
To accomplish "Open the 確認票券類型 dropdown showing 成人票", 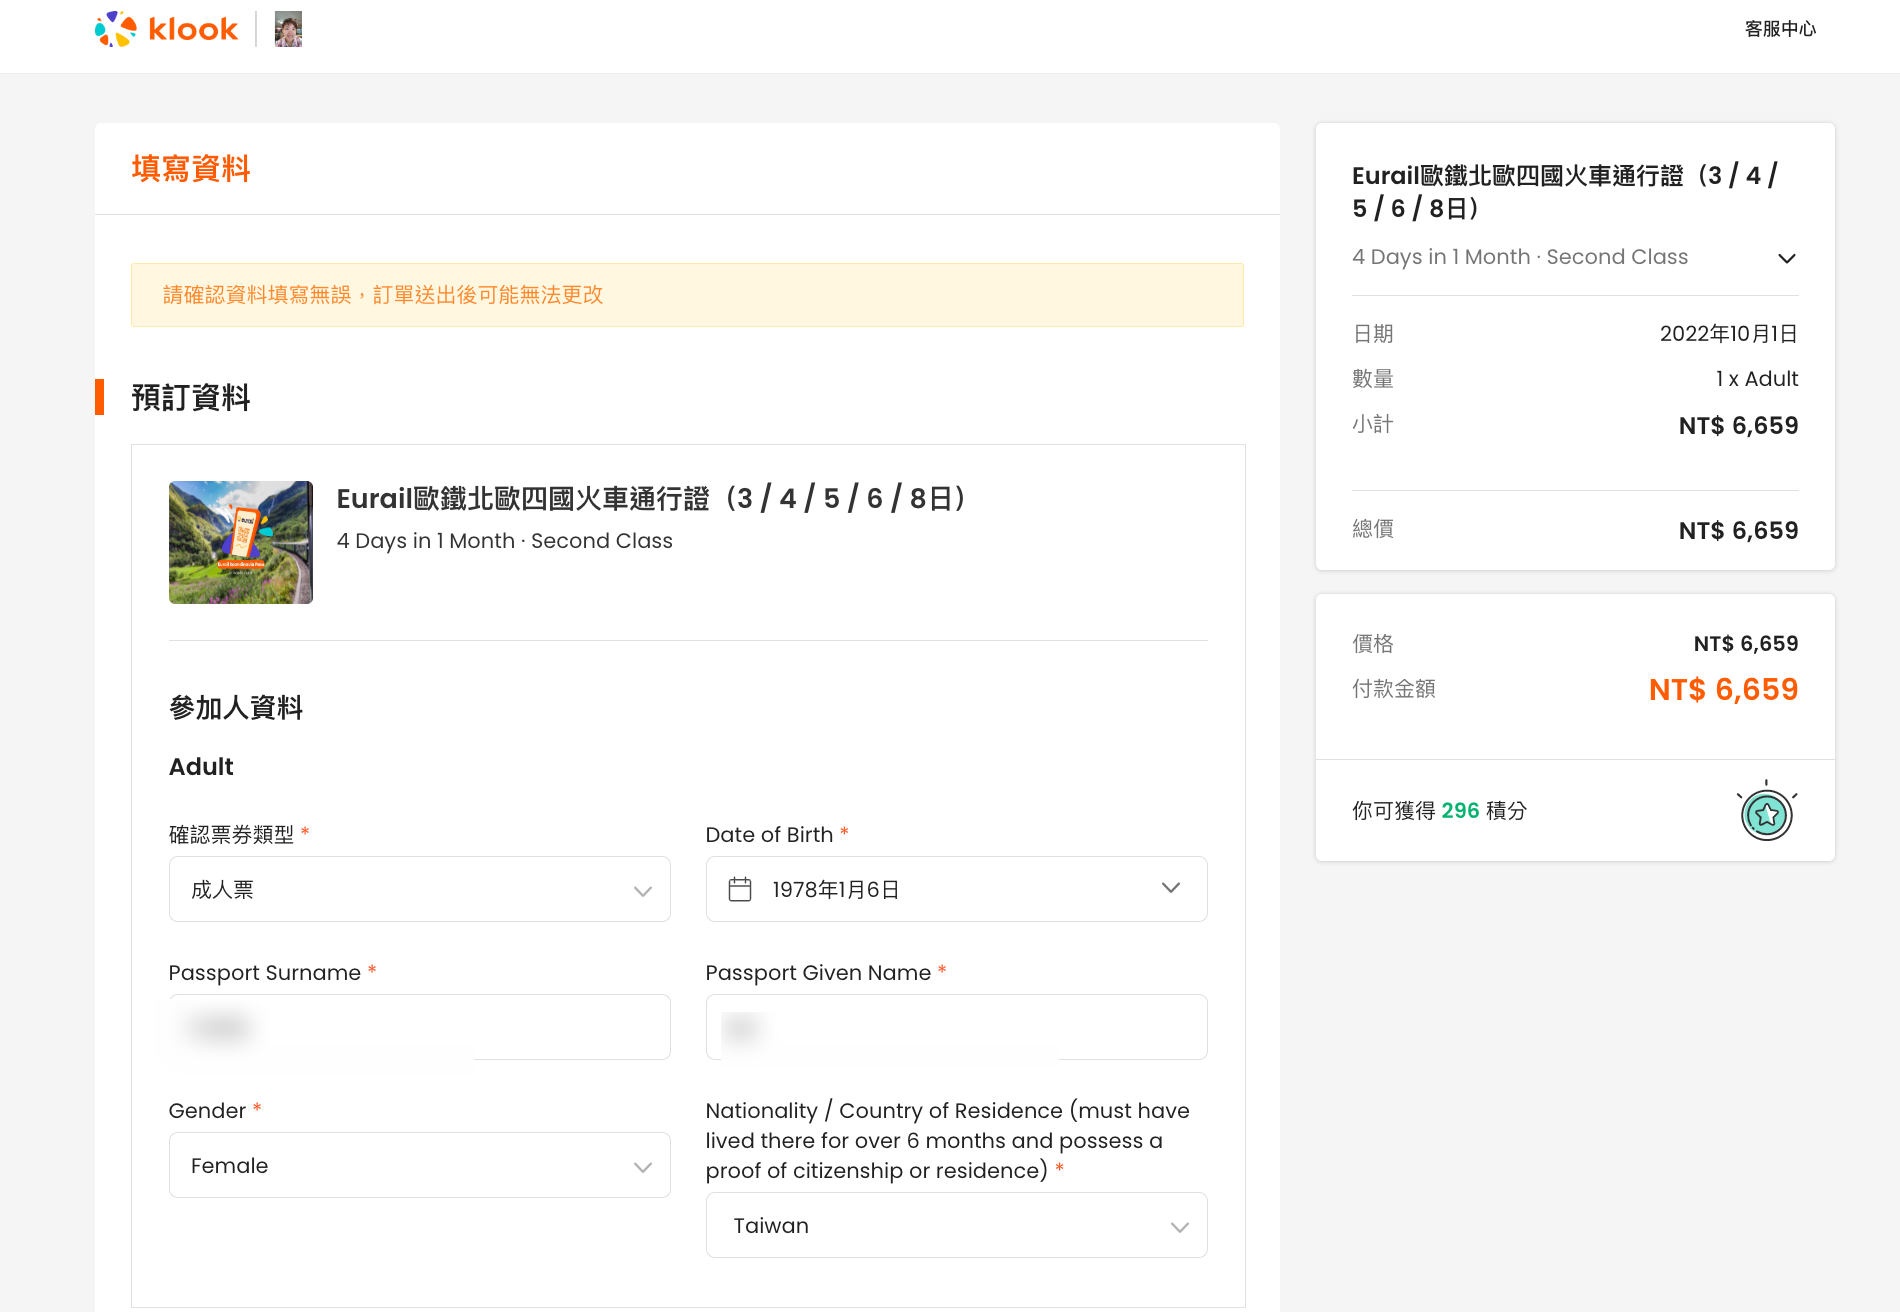I will pos(420,889).
